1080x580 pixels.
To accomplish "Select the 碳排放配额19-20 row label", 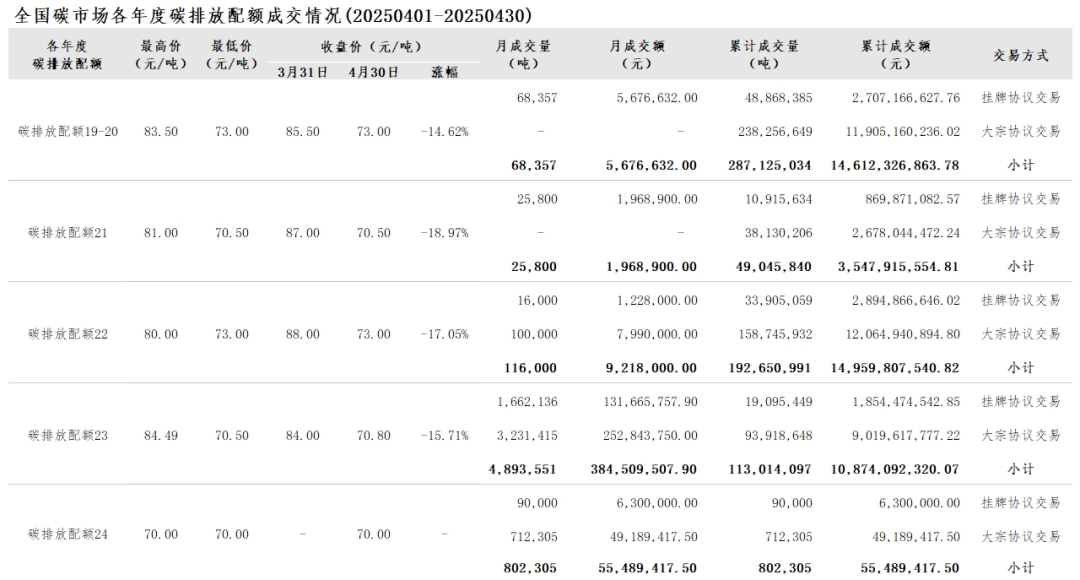I will point(68,132).
